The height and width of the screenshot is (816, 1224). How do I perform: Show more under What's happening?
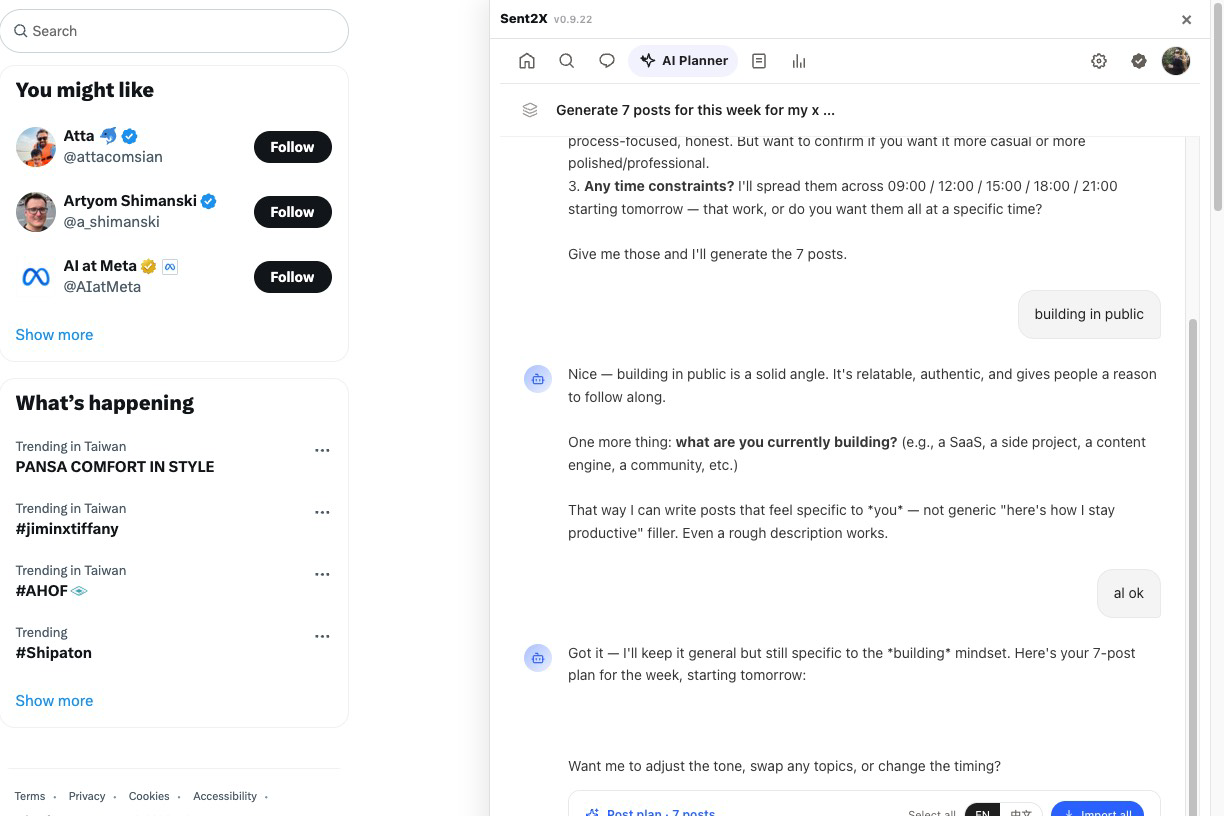(54, 701)
